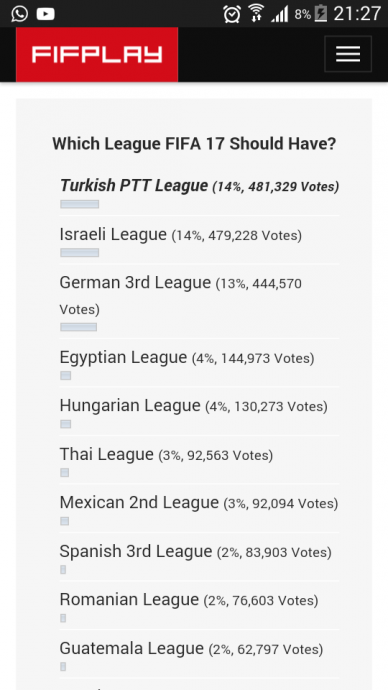Viewport: 388px width, 690px height.
Task: Tap the FIFPLAY logo
Action: (97, 55)
